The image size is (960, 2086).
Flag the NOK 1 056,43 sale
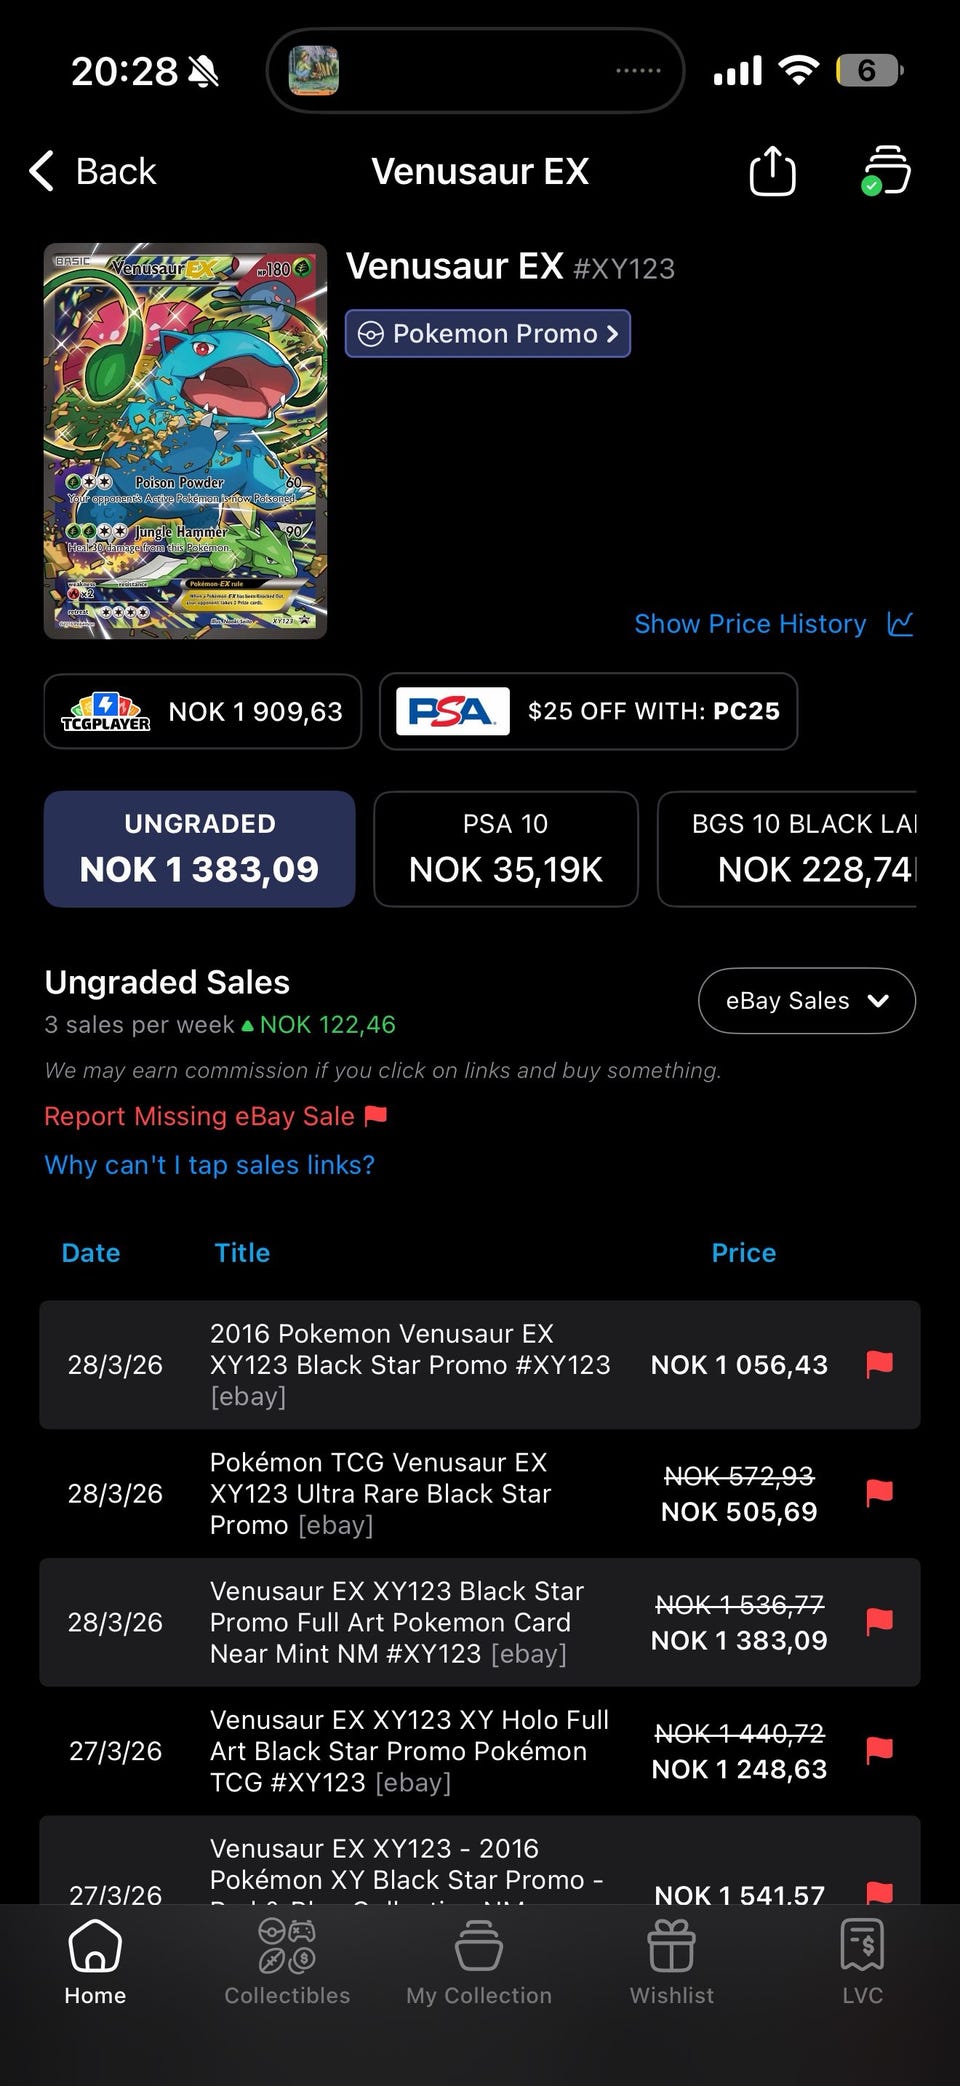879,1364
